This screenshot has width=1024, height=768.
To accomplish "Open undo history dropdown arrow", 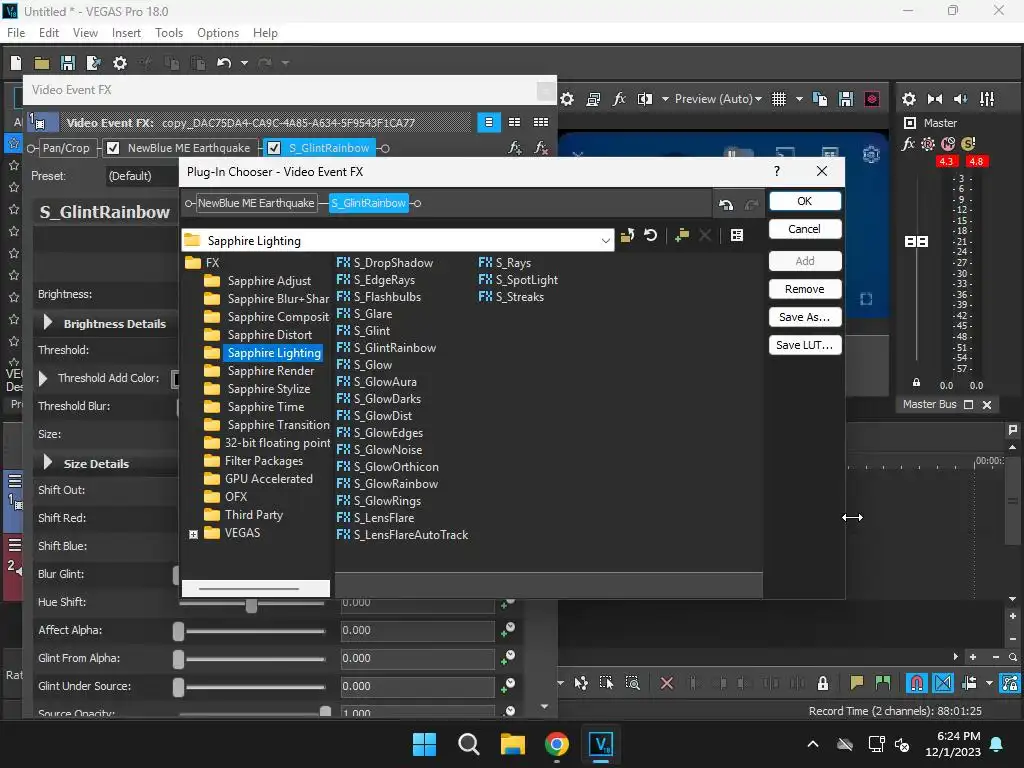I will coord(244,63).
